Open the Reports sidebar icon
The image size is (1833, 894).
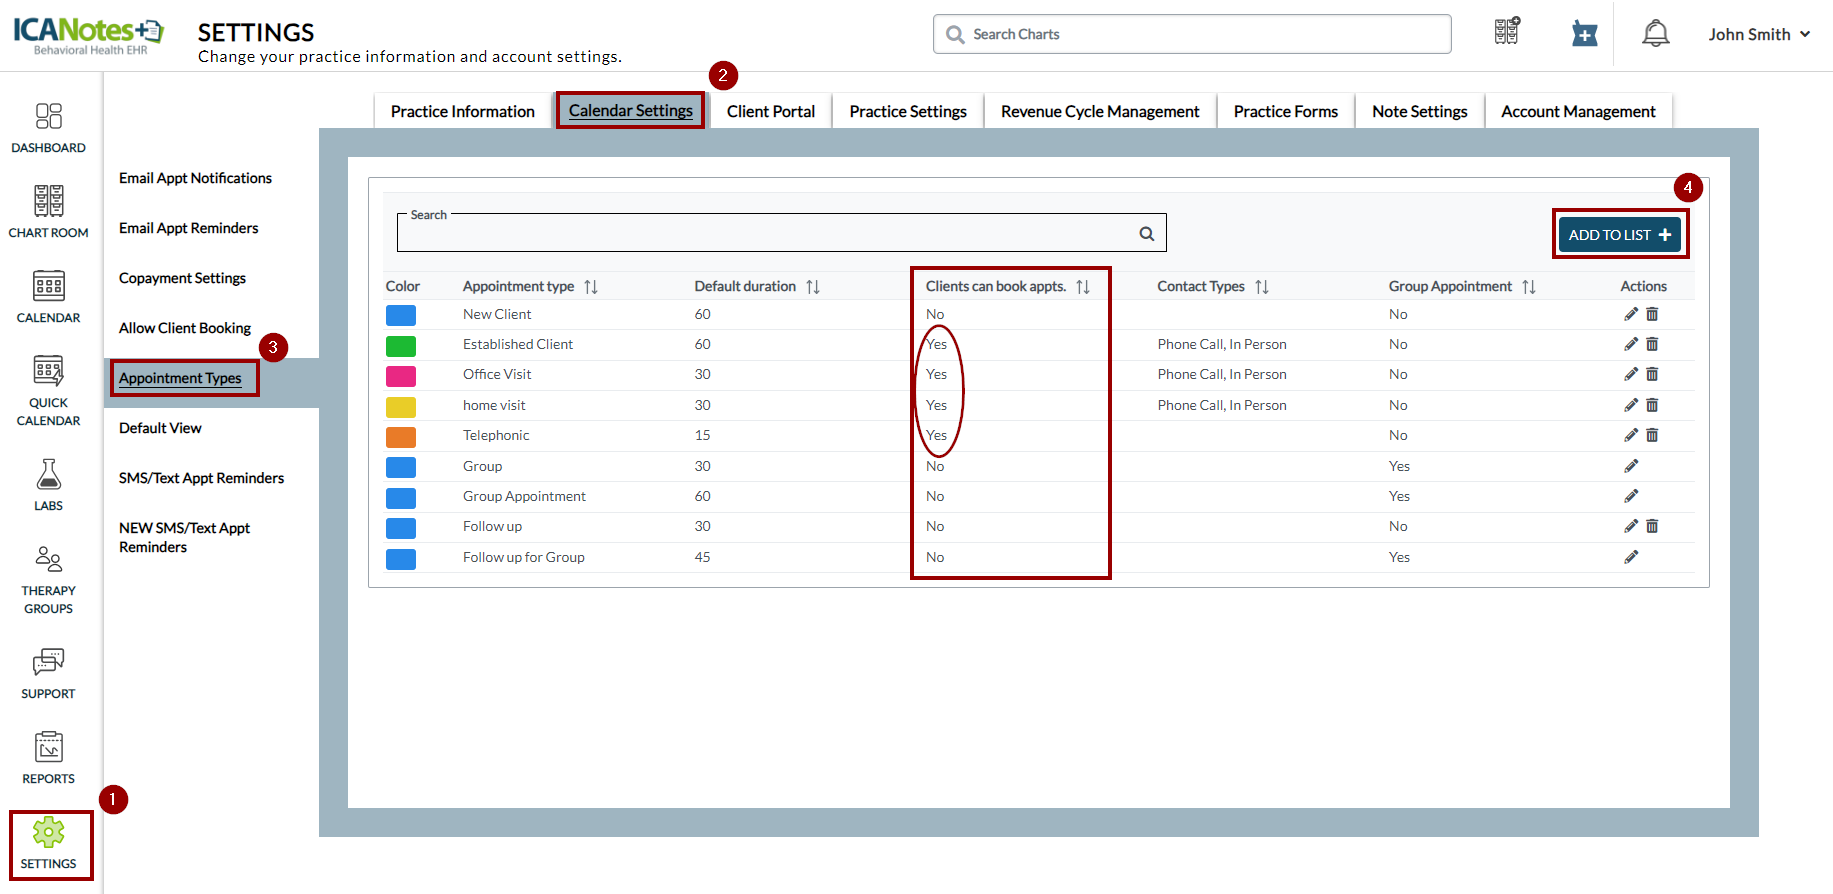tap(48, 758)
